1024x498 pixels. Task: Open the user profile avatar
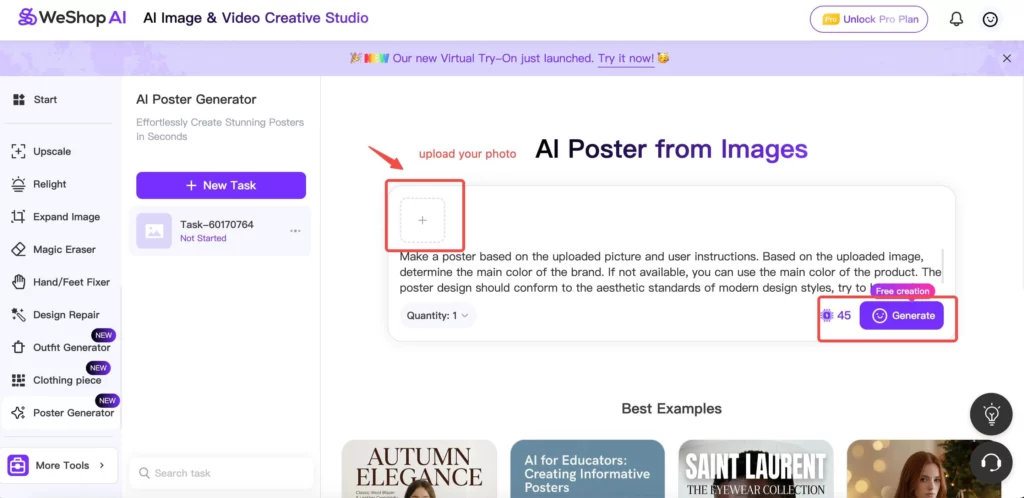[x=990, y=20]
